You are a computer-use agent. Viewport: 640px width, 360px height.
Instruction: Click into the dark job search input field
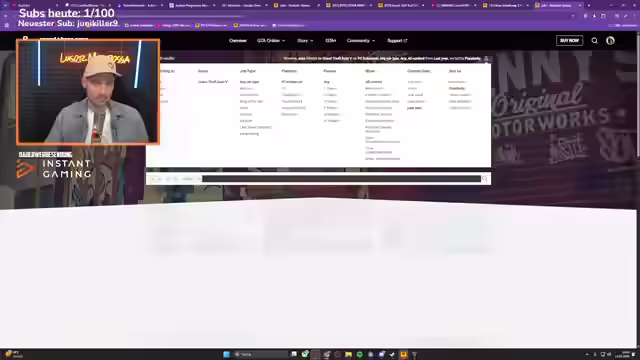(341, 179)
